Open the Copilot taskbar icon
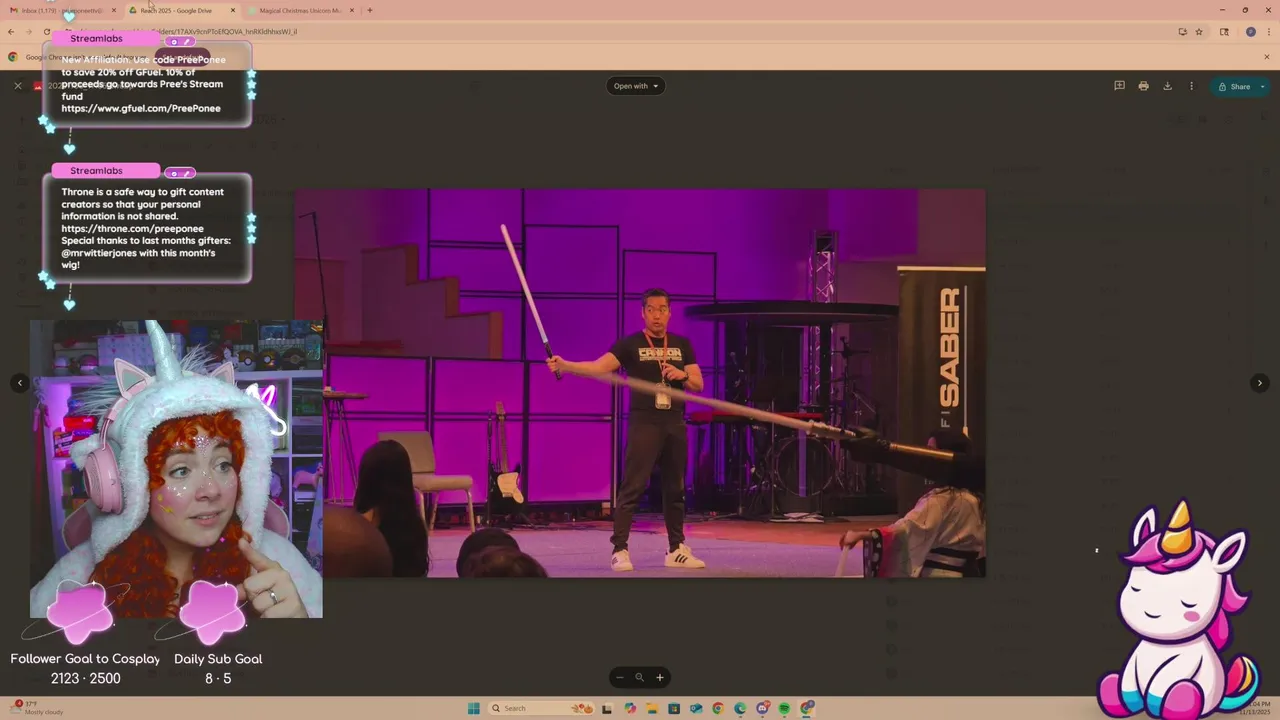This screenshot has width=1280, height=720. 630,708
